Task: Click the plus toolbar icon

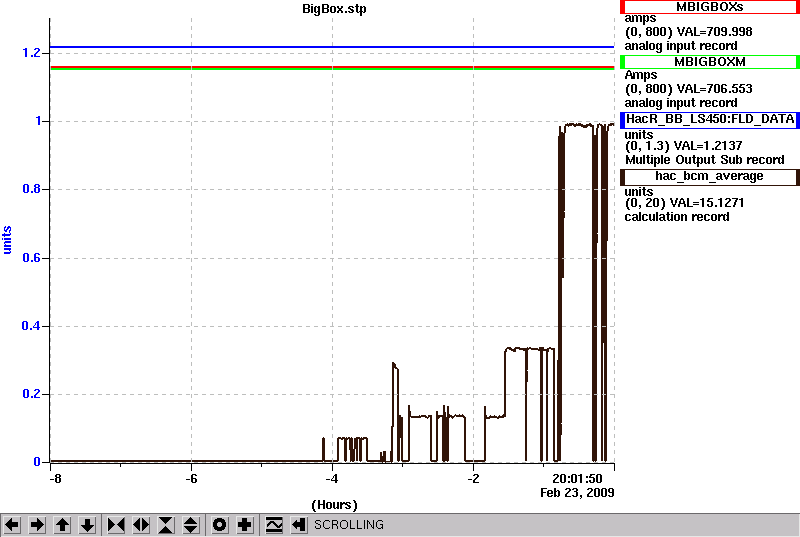Action: 245,525
